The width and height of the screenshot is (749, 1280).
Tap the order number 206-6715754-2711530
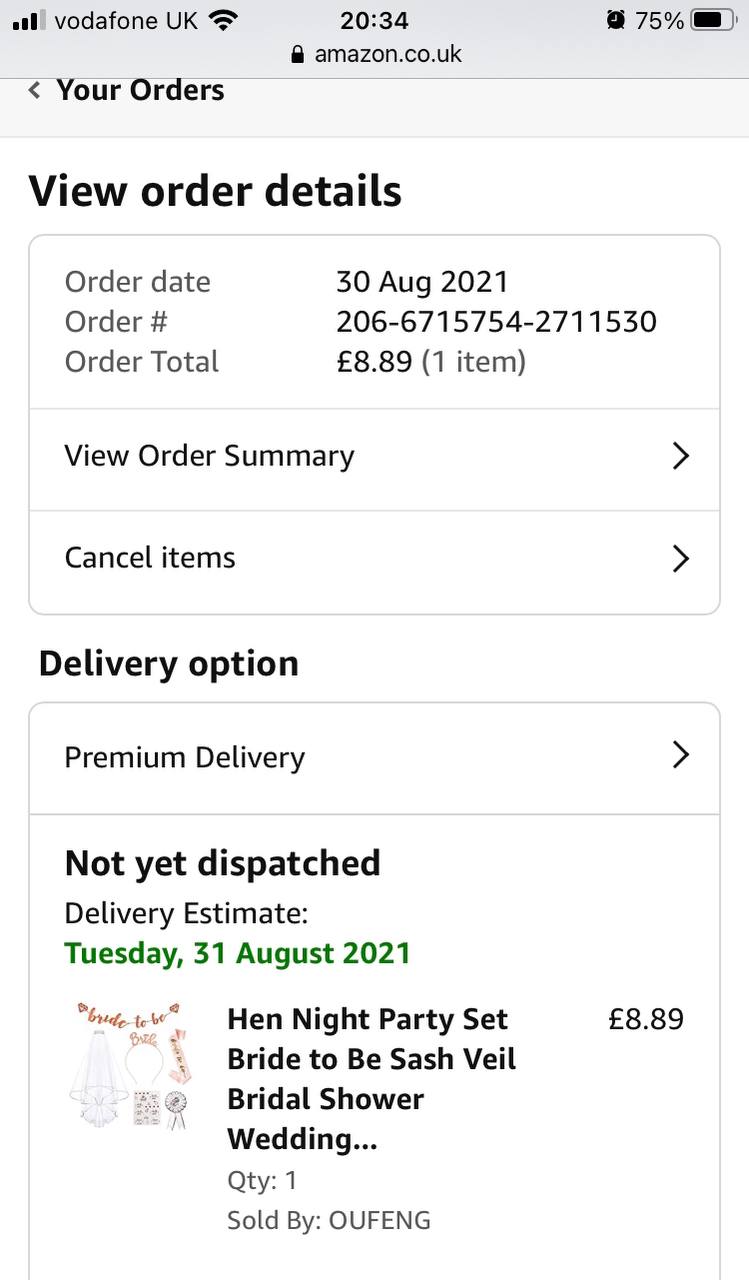click(496, 322)
